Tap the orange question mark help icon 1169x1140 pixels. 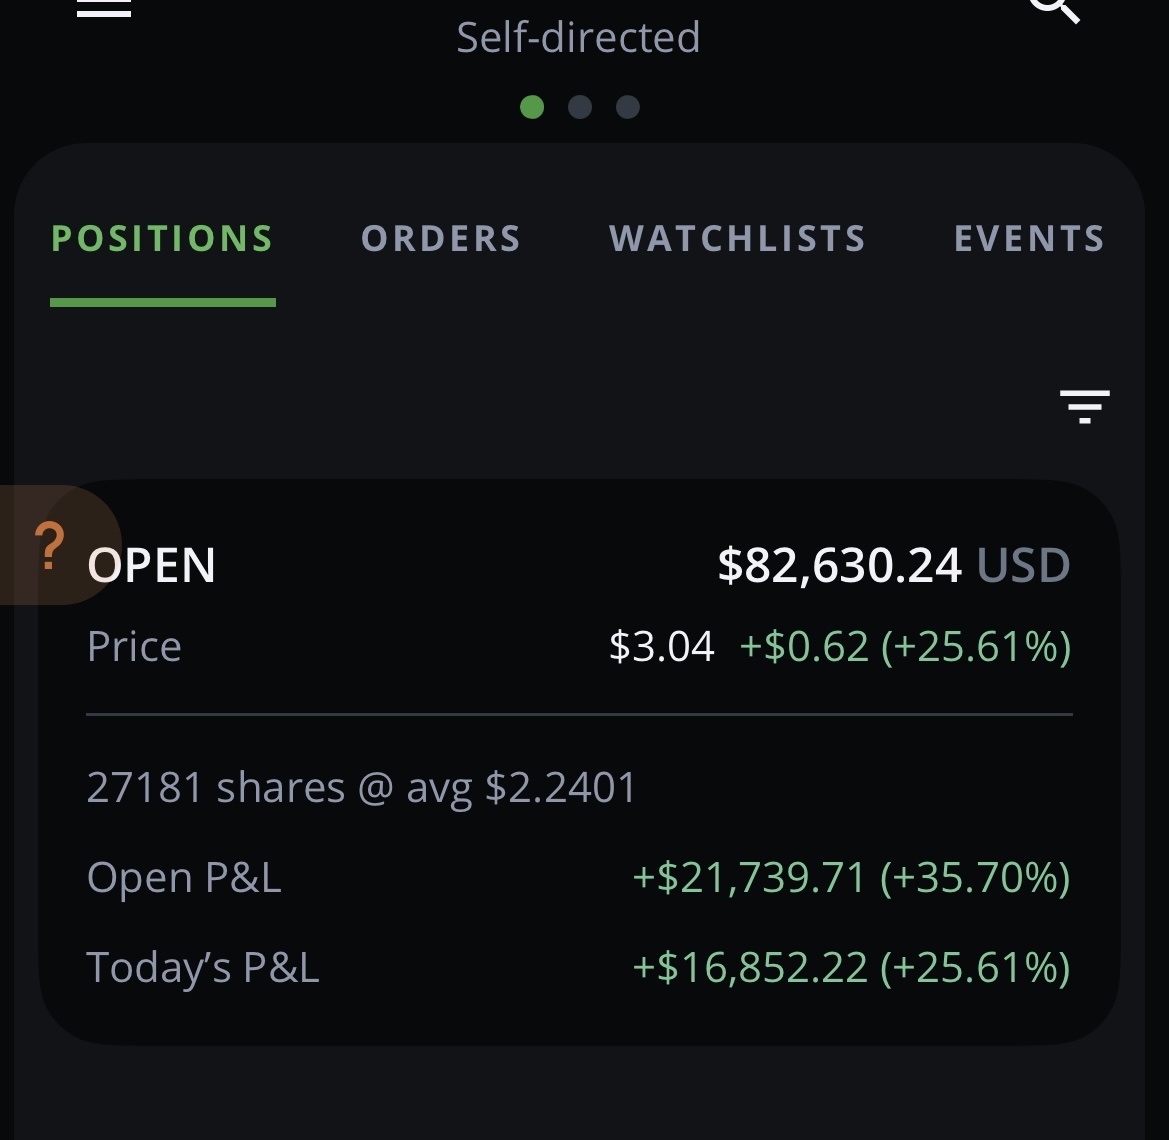49,546
